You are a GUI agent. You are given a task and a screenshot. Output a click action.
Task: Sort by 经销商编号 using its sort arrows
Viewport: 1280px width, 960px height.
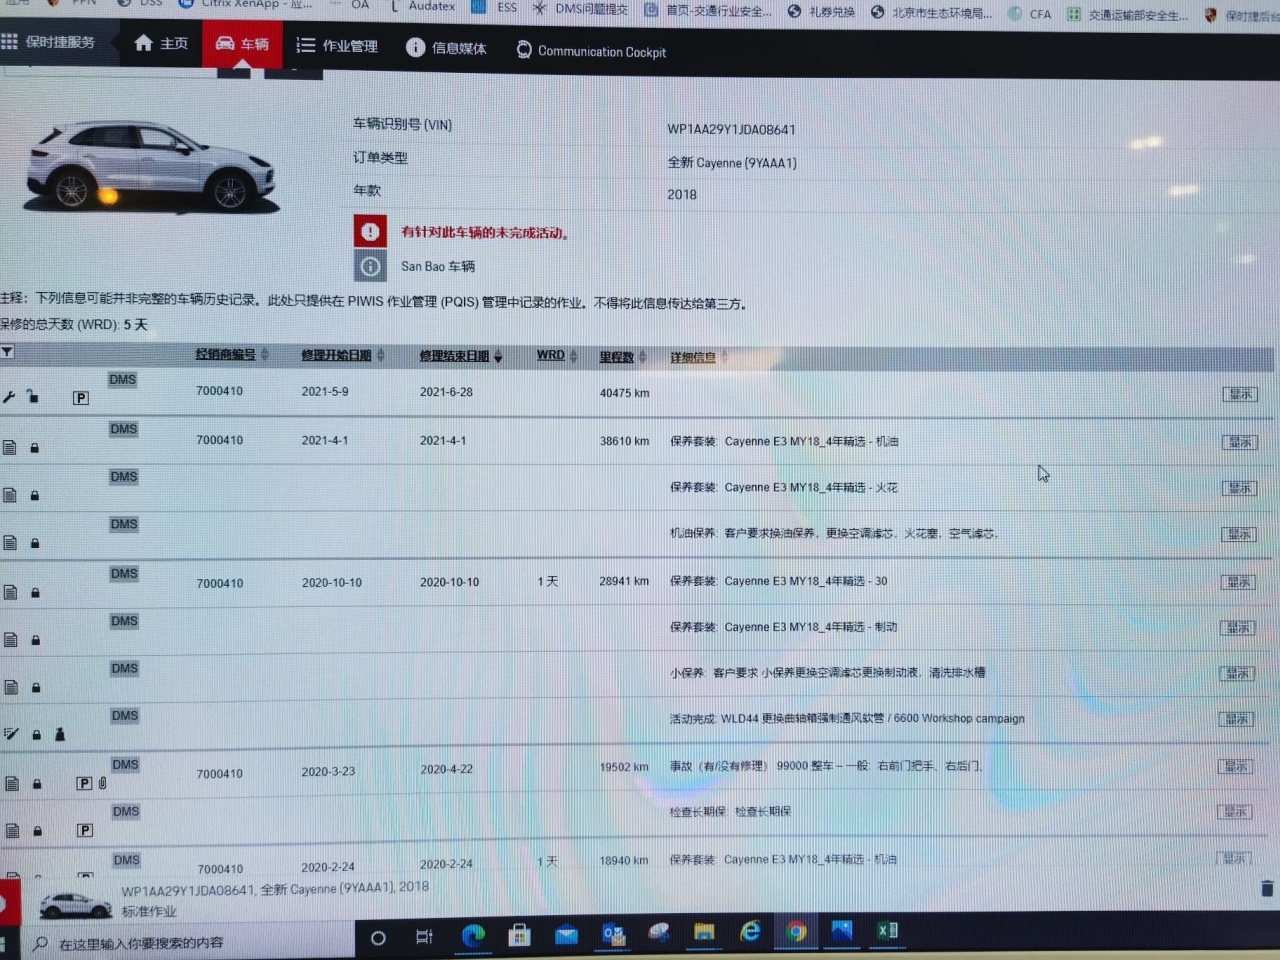(x=265, y=354)
